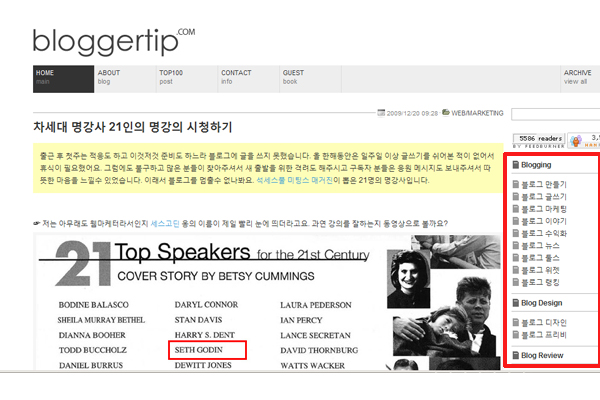Image resolution: width=600 pixels, height=400 pixels.
Task: Open the 블로그 디자인 category
Action: [x=544, y=323]
